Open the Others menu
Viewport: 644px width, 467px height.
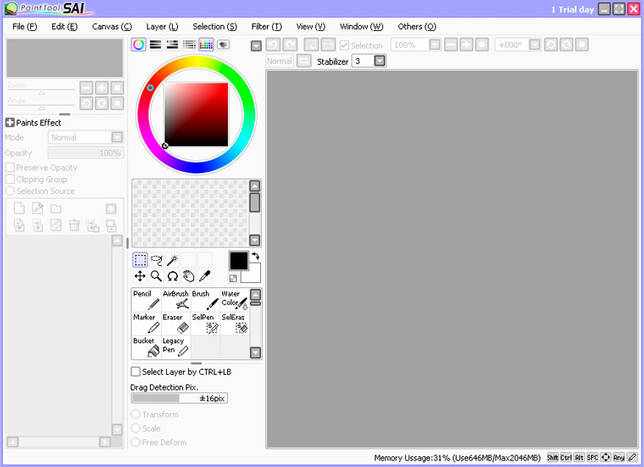click(x=416, y=27)
